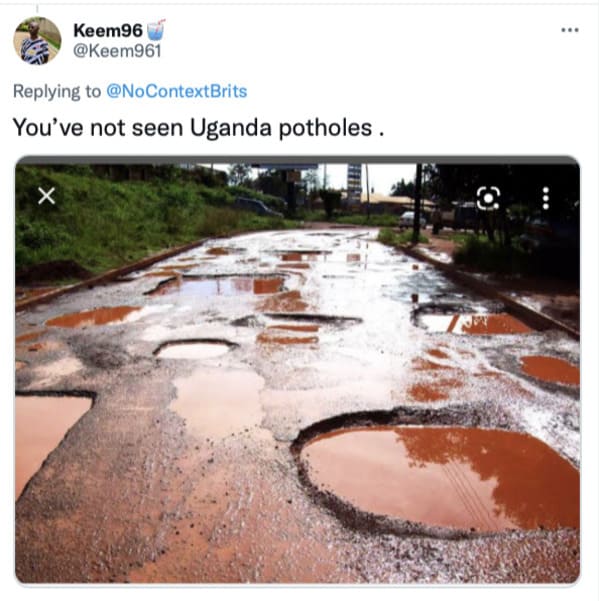Click the small oval pothole mid-road
This screenshot has width=599, height=601.
click(x=194, y=348)
